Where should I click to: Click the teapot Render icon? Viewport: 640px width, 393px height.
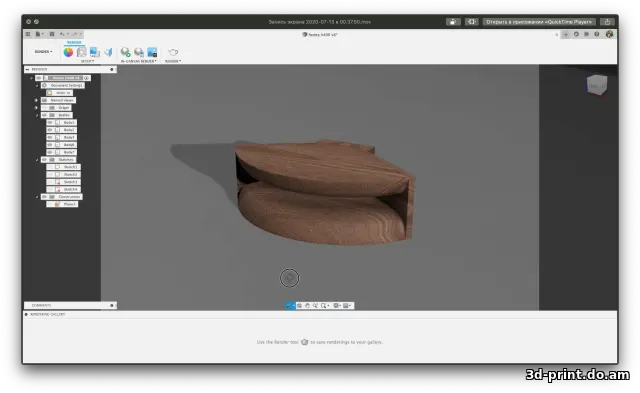[x=173, y=52]
